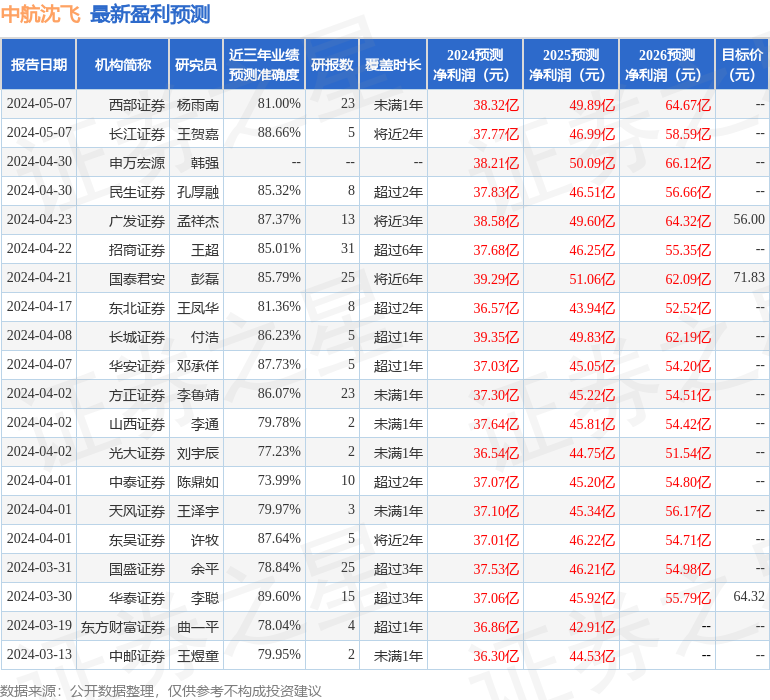Viewport: 770px width, 700px height.
Task: Click 2025 profit forecast 51.06亿
Action: pos(592,279)
